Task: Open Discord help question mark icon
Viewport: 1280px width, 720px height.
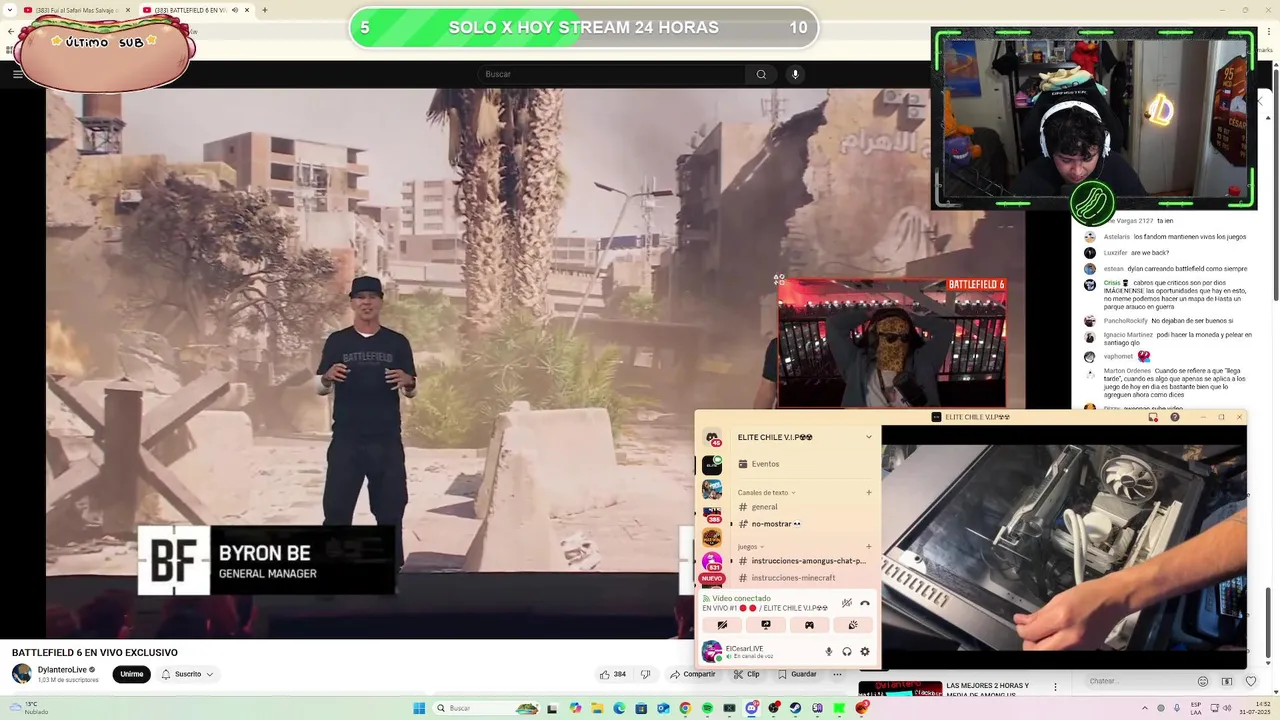Action: click(1175, 417)
